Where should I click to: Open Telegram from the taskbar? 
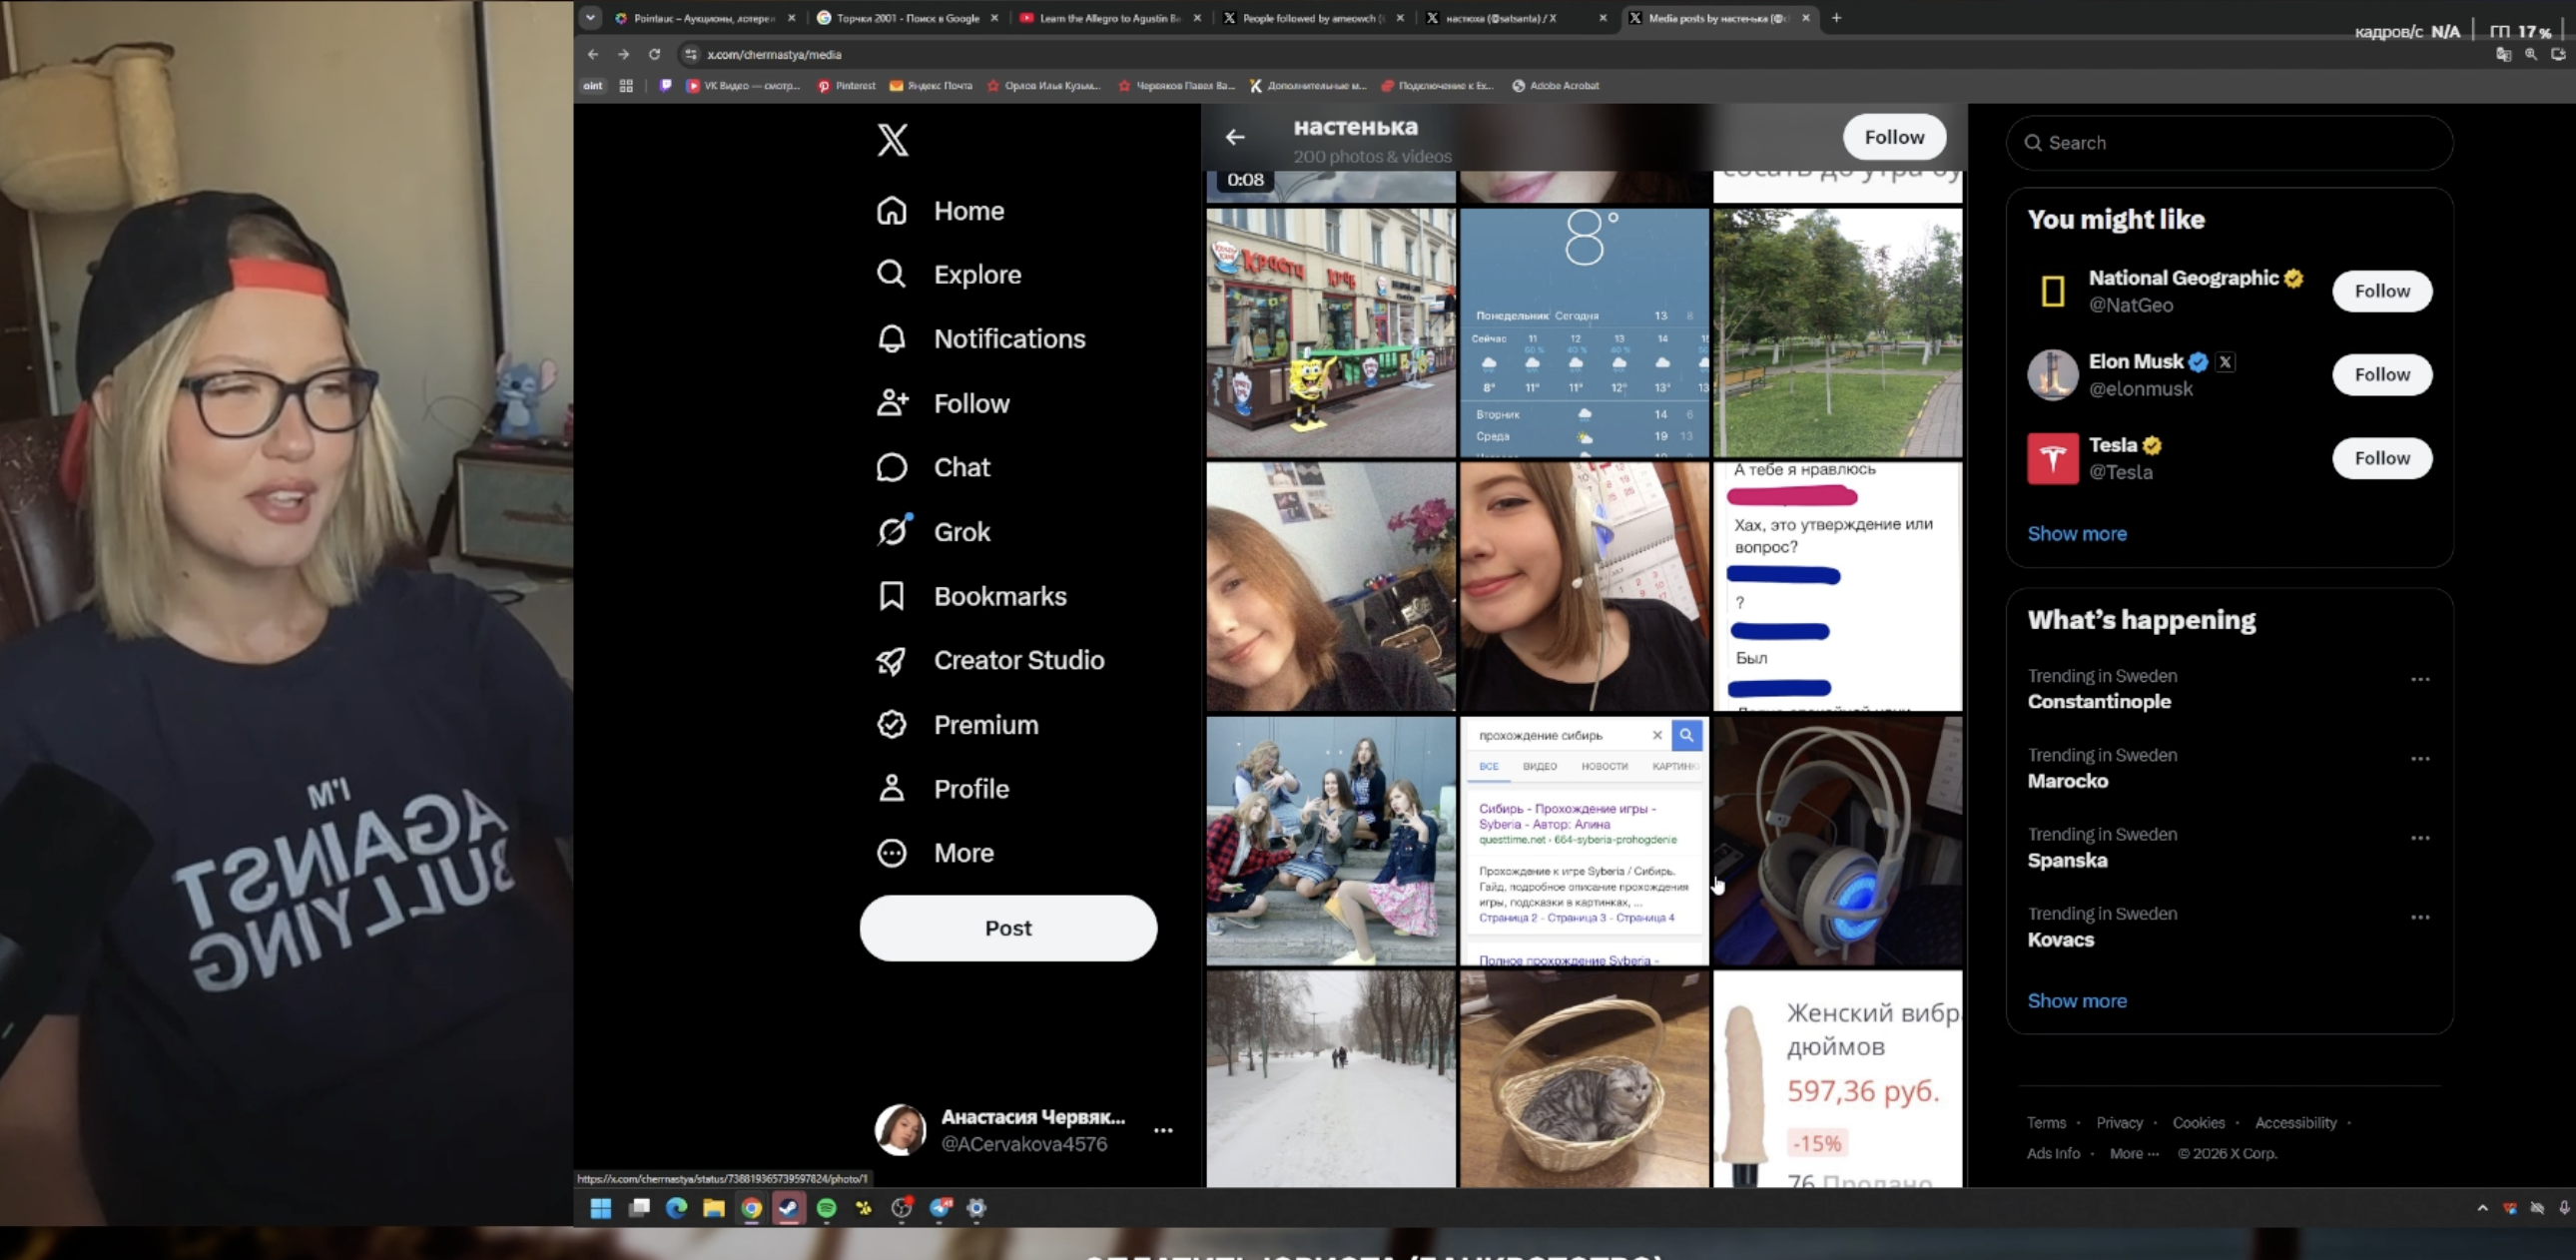pos(939,1208)
